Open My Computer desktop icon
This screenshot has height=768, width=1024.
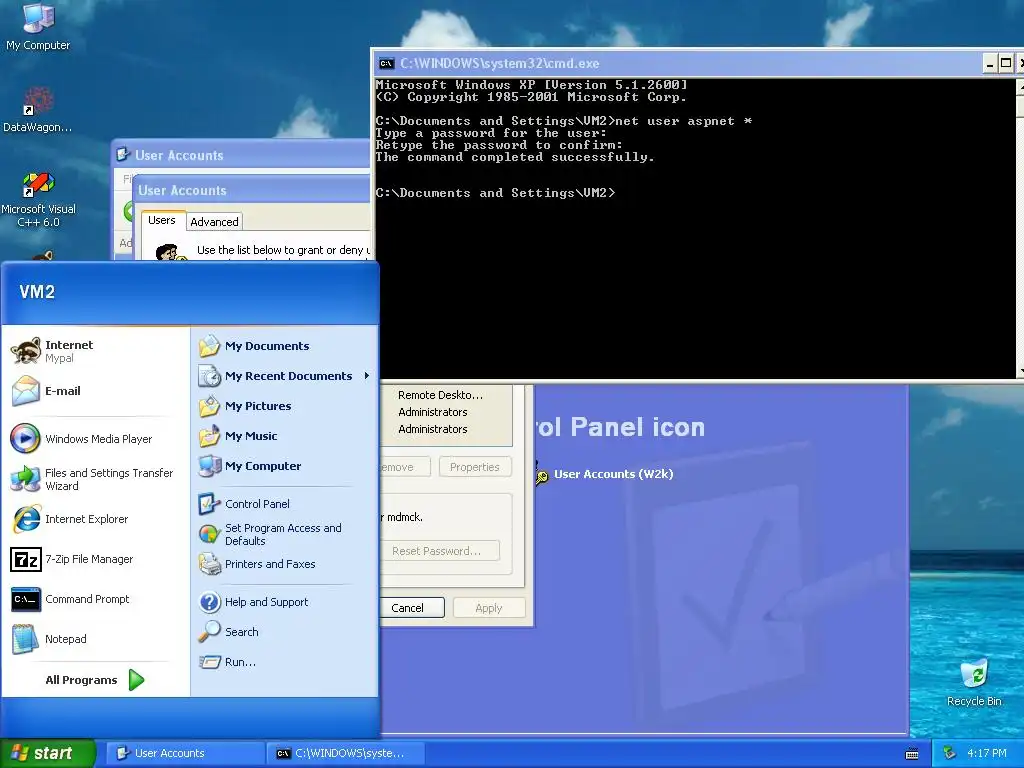click(38, 26)
